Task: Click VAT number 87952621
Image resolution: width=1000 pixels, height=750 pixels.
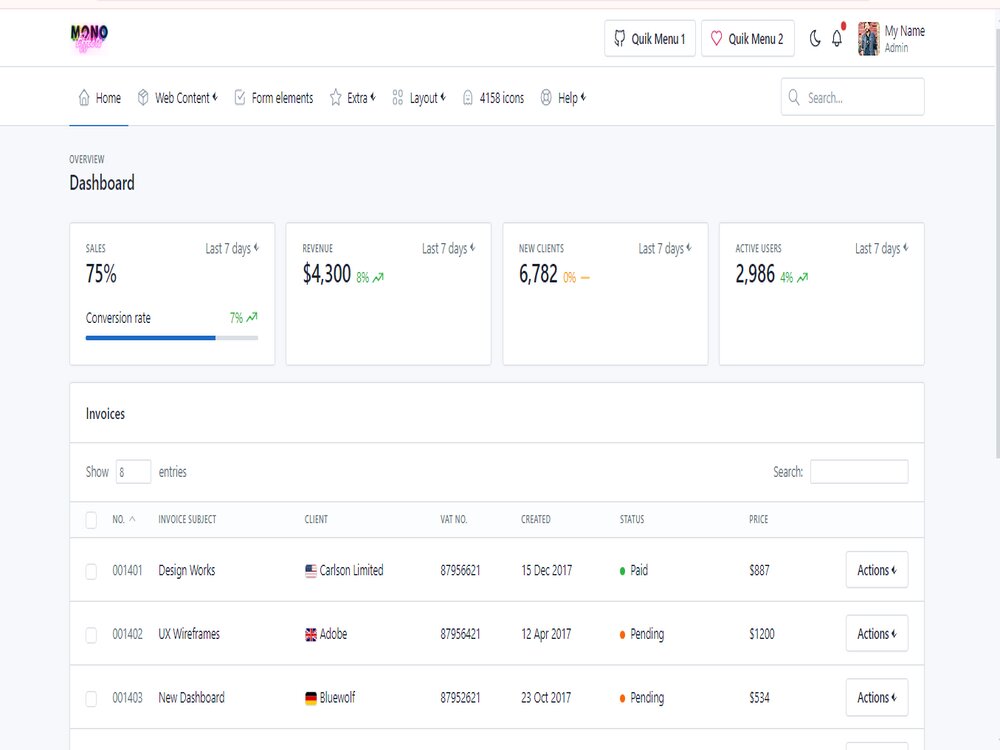Action: tap(460, 698)
